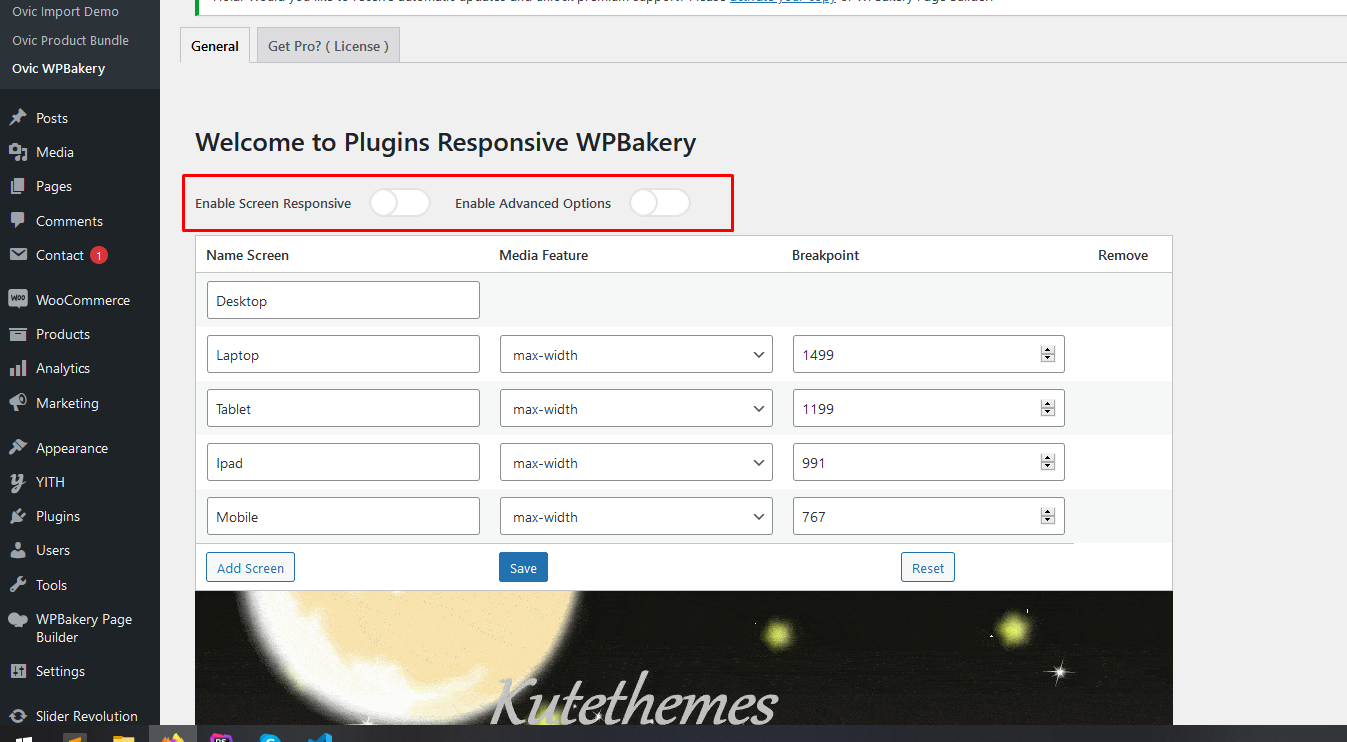Screen dimensions: 1347x742
Task: Click the "Enable Advanced Options" label
Action: [533, 203]
